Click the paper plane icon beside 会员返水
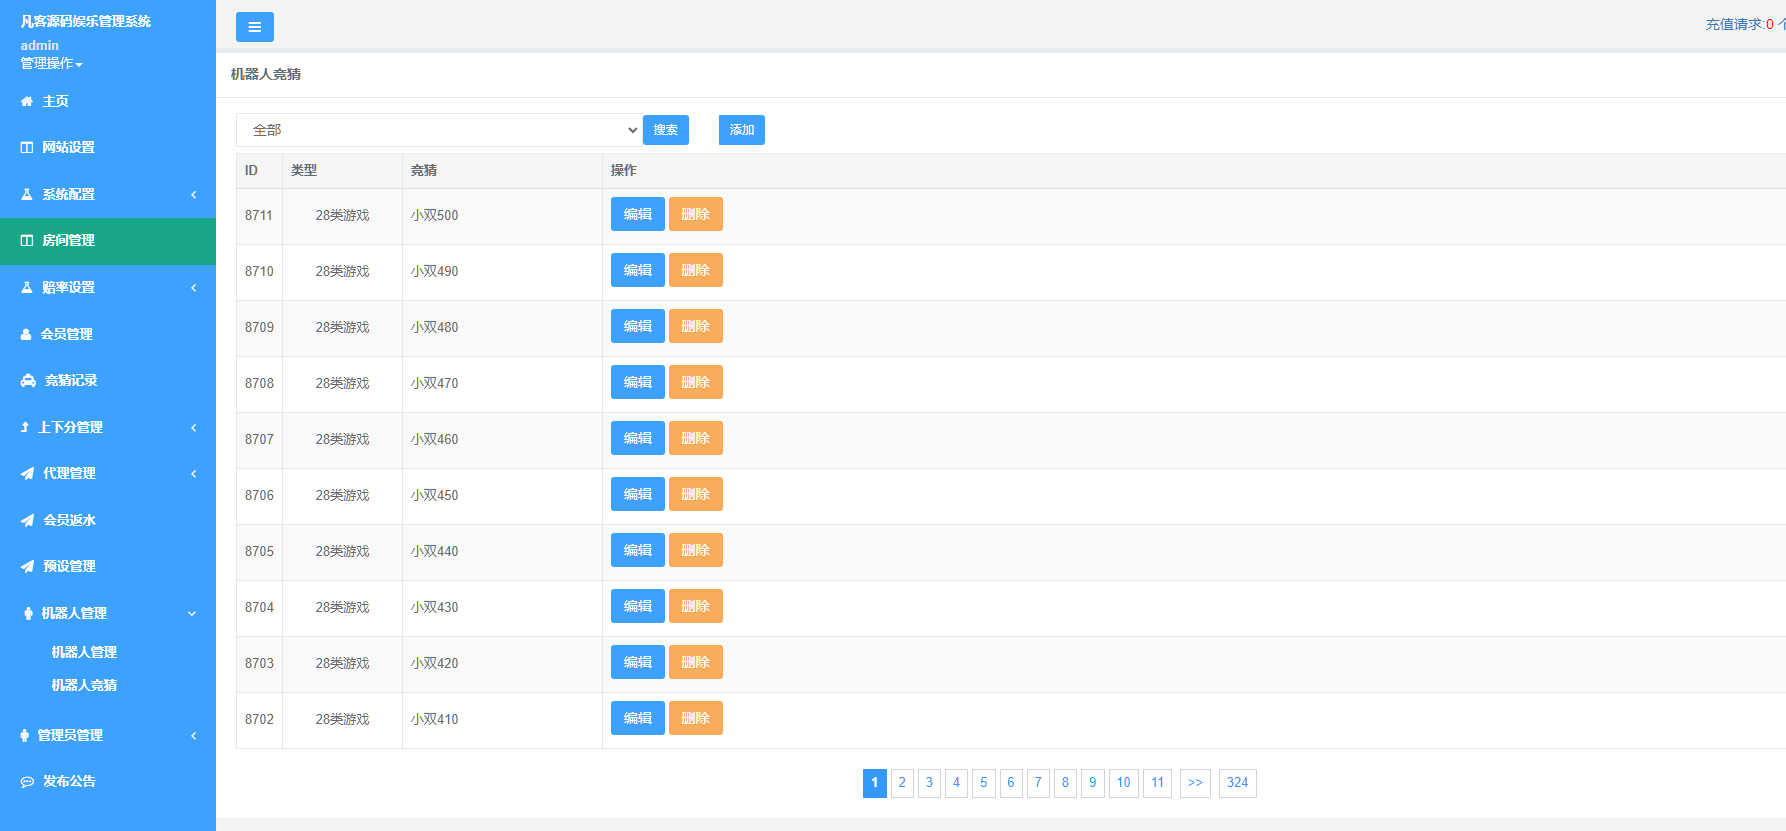This screenshot has width=1786, height=831. tap(27, 520)
